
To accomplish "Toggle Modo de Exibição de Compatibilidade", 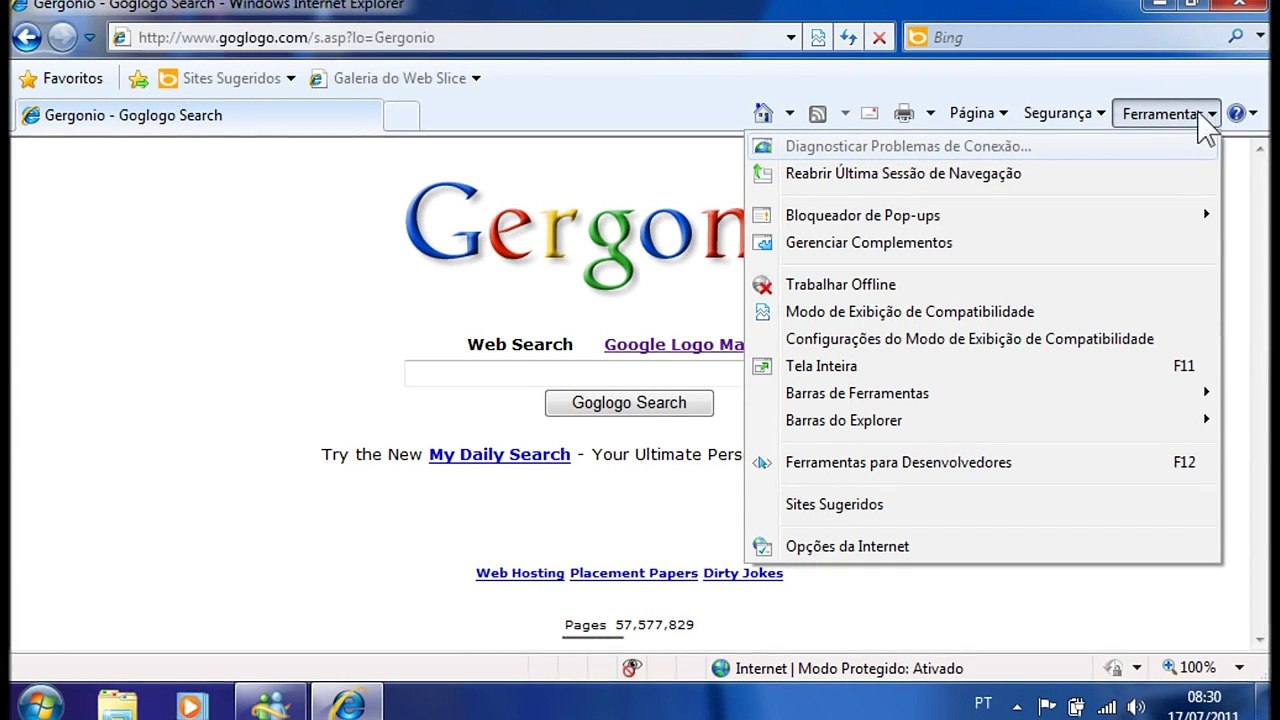I will click(x=983, y=311).
